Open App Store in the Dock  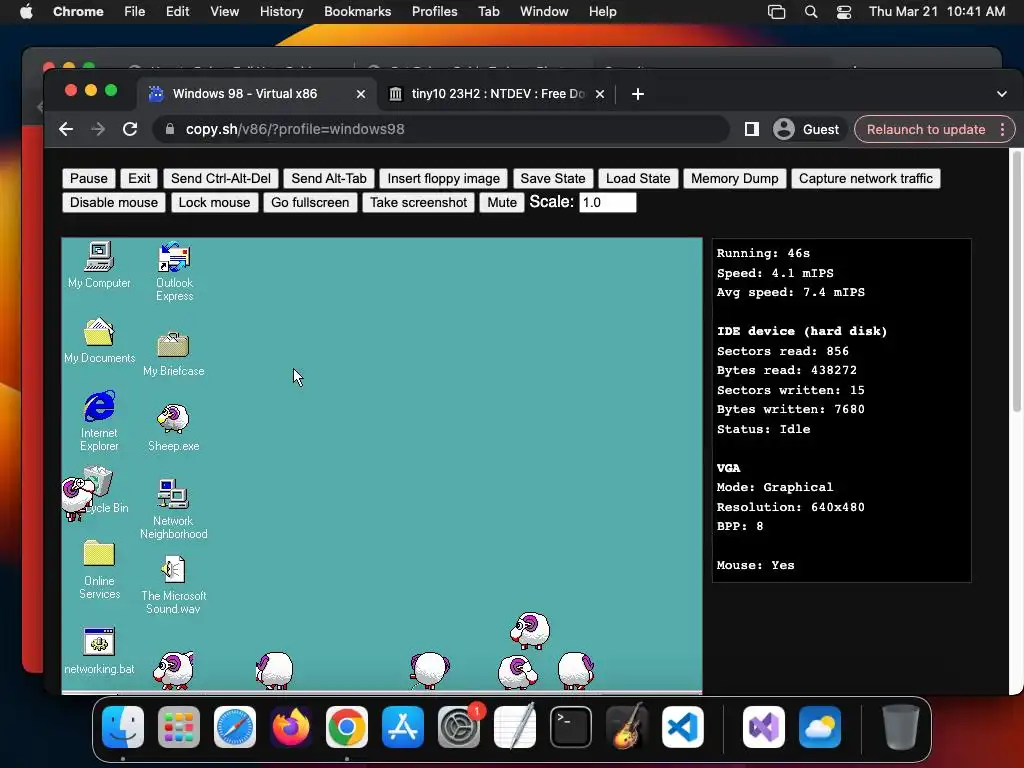(x=403, y=727)
